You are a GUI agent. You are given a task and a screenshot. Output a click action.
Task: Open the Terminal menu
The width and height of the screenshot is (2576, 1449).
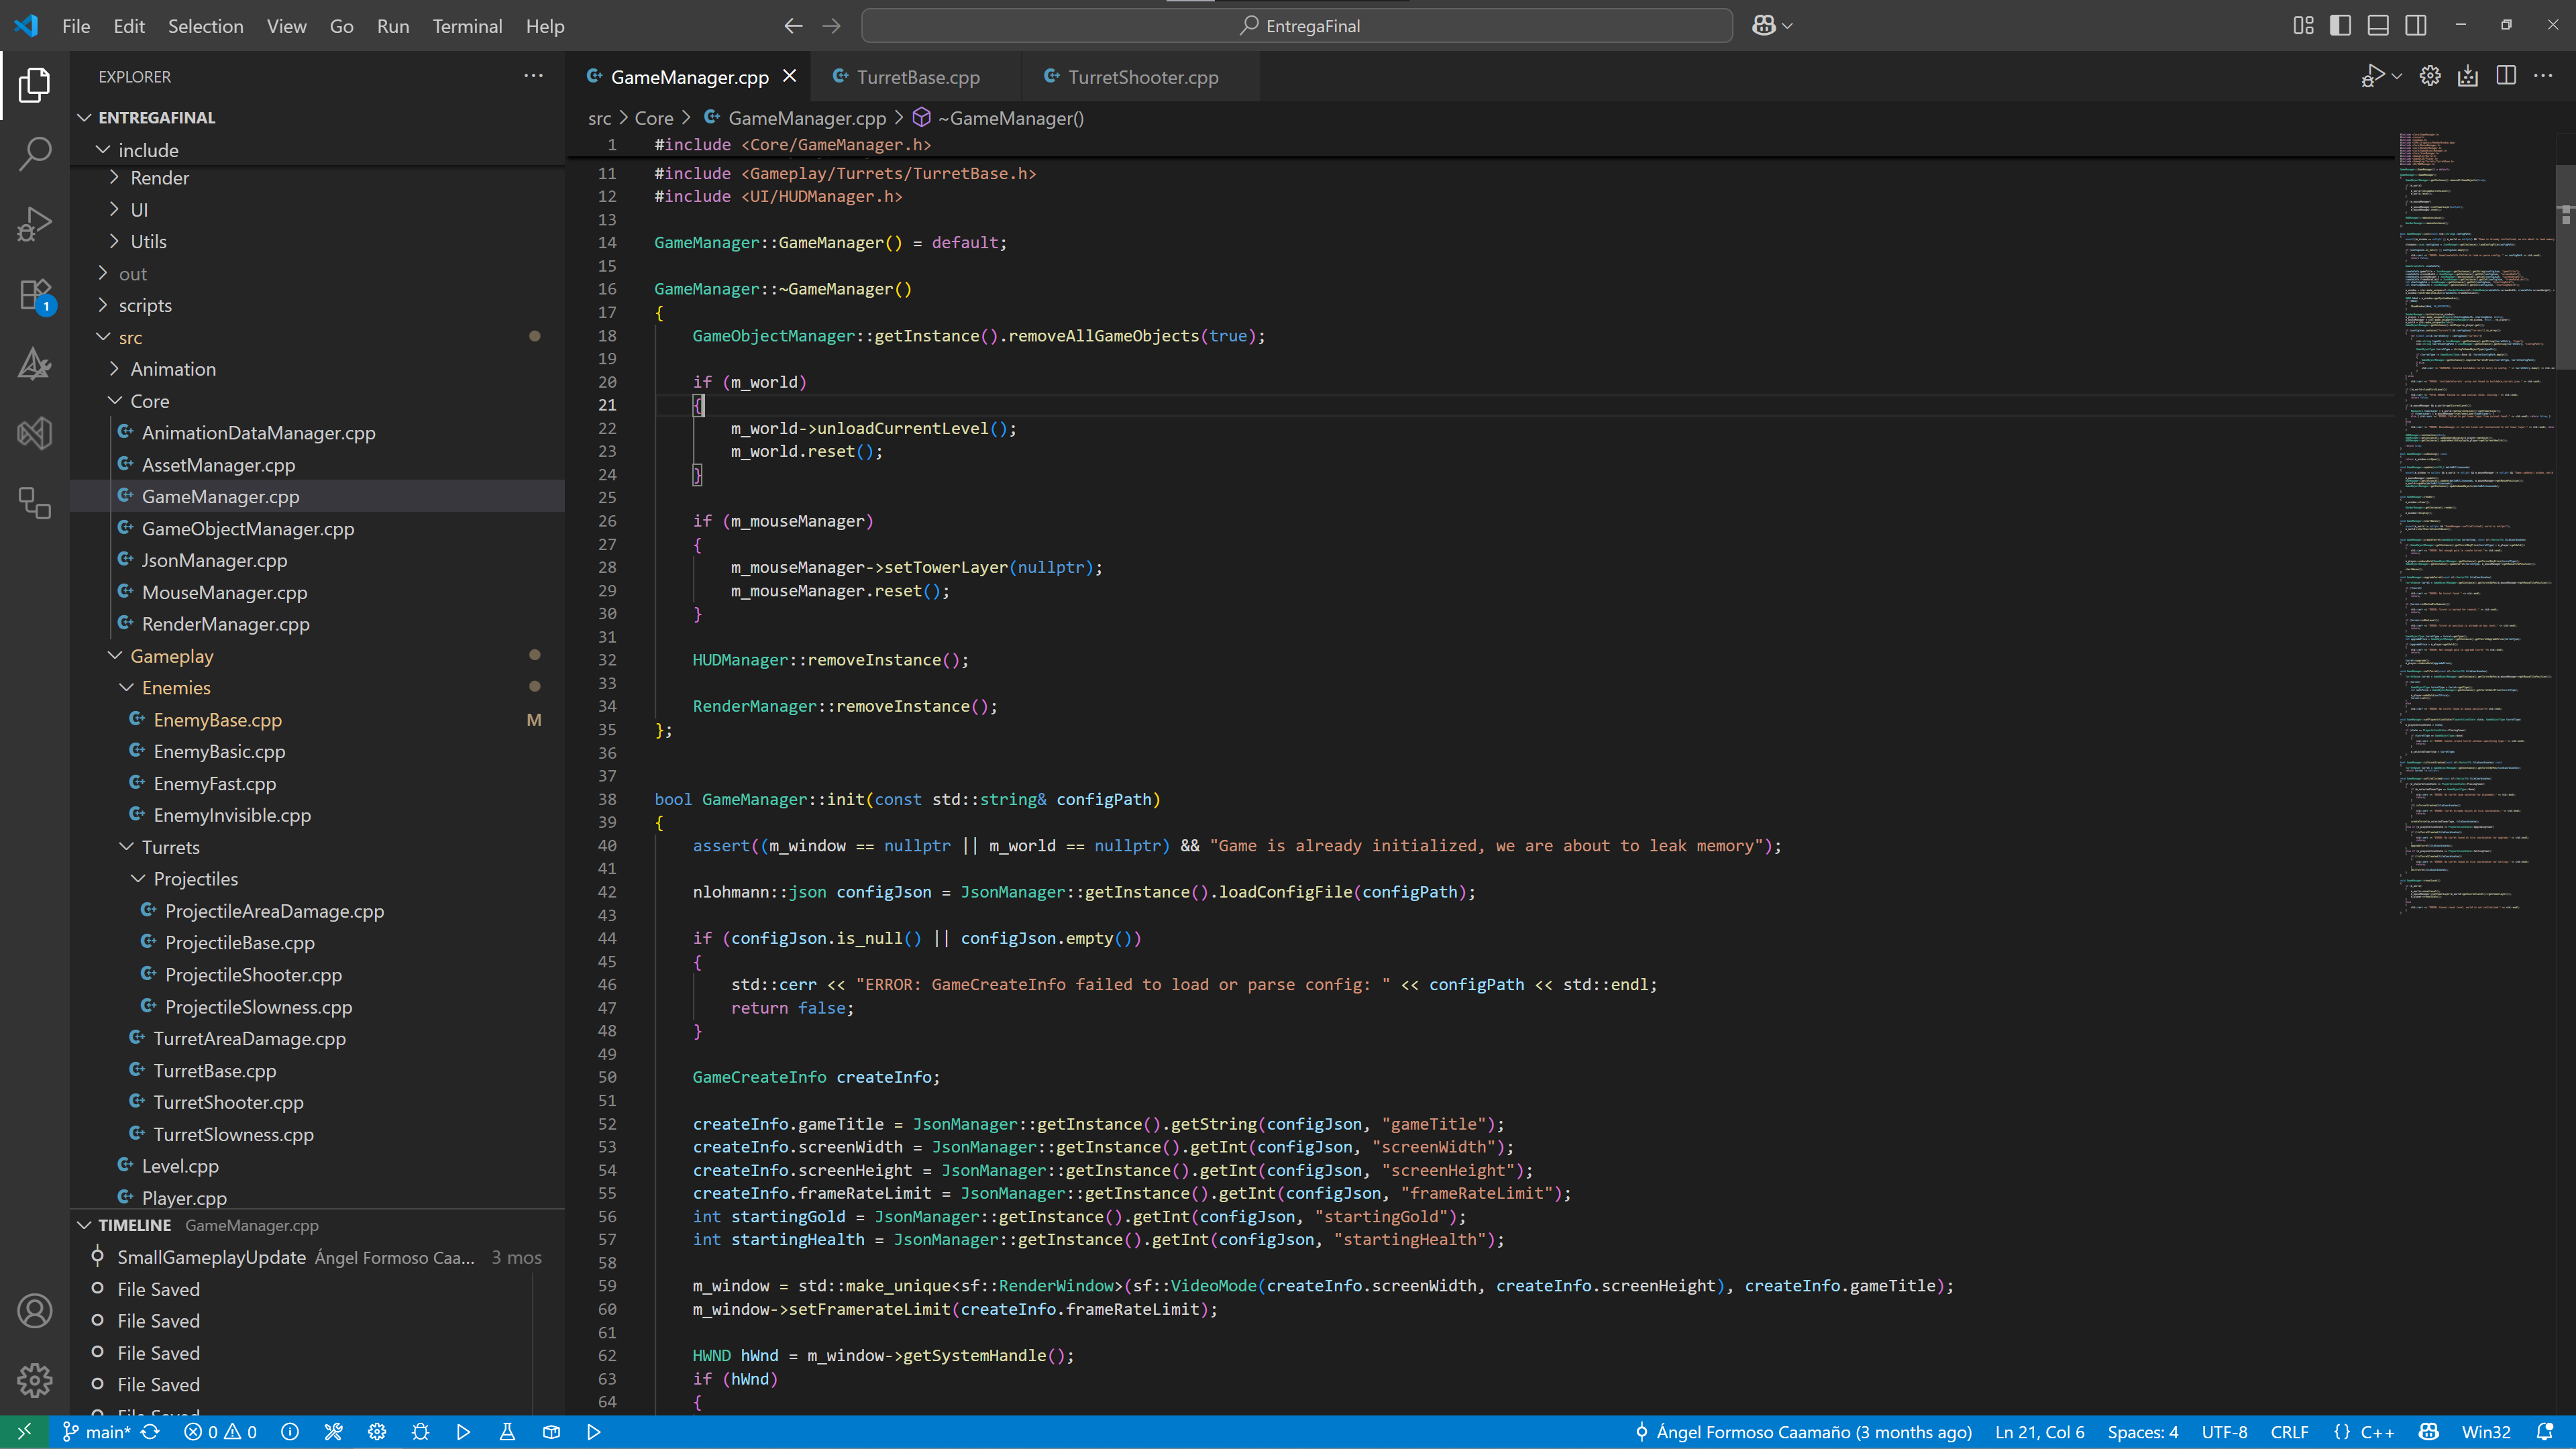coord(467,26)
